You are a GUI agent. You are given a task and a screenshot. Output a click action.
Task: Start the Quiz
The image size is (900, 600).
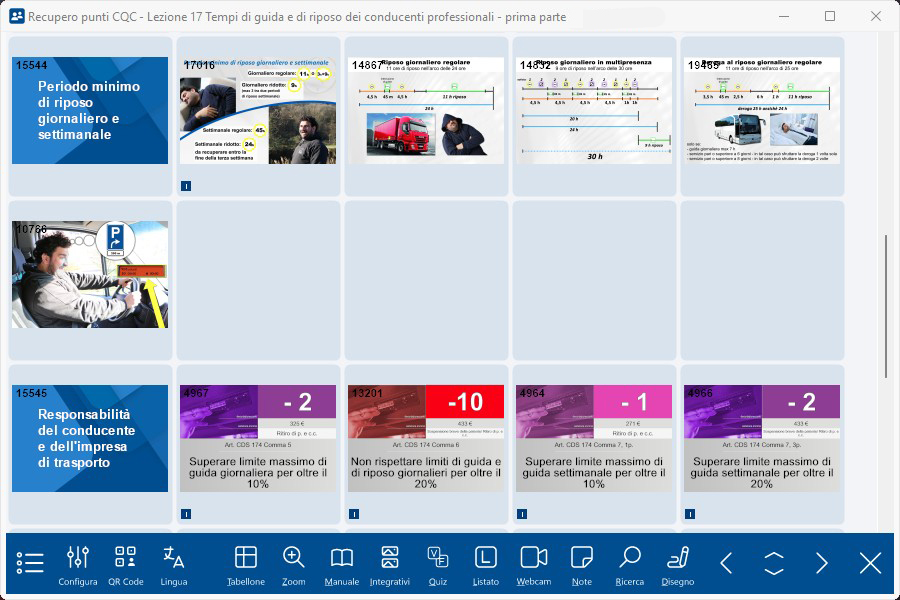(438, 566)
